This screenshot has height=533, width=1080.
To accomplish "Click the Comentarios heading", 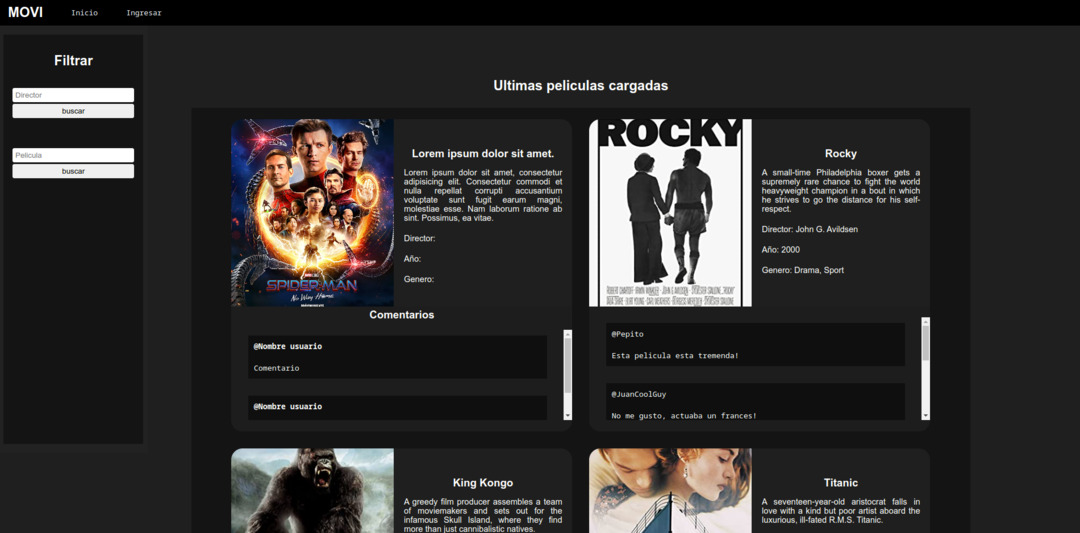I will 402,315.
